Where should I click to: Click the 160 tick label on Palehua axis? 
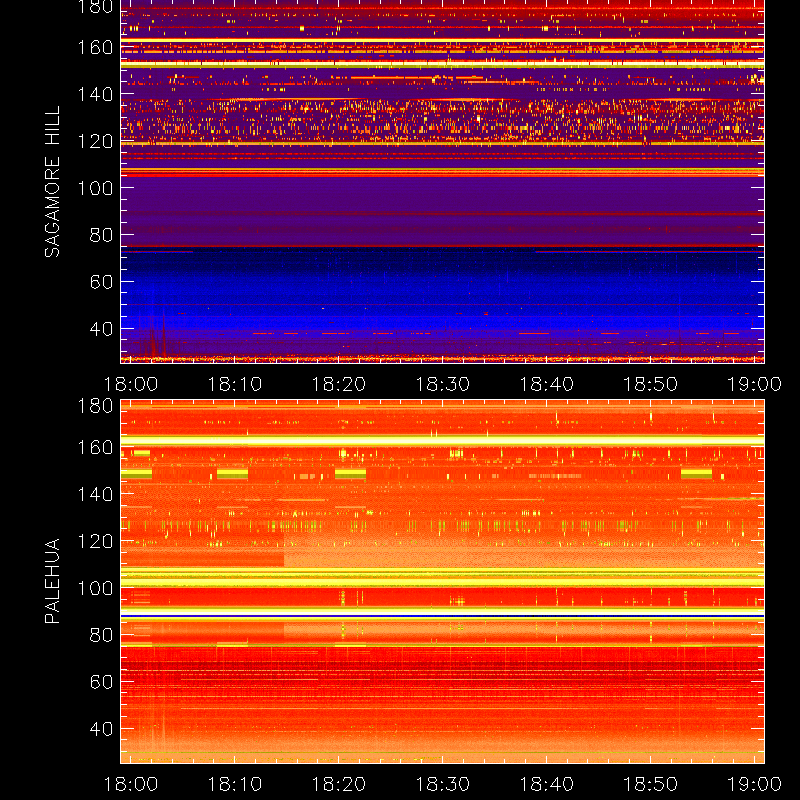(95, 447)
